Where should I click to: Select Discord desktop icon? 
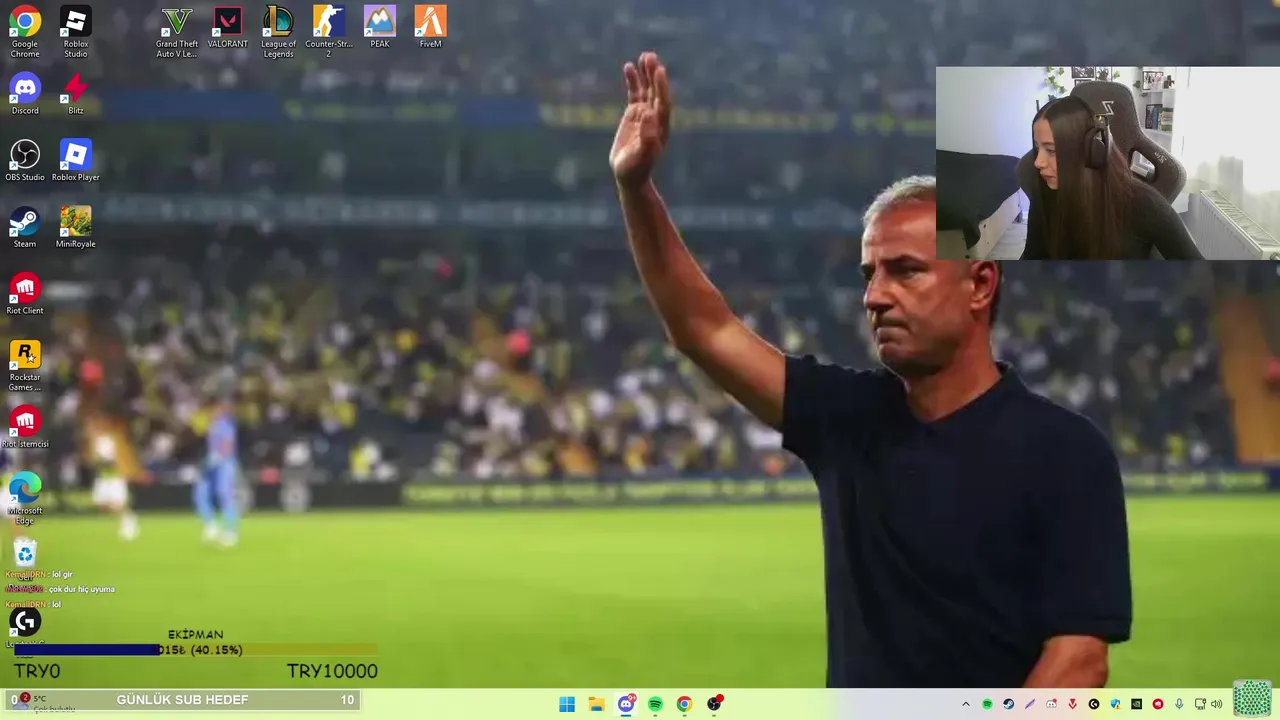[x=25, y=95]
